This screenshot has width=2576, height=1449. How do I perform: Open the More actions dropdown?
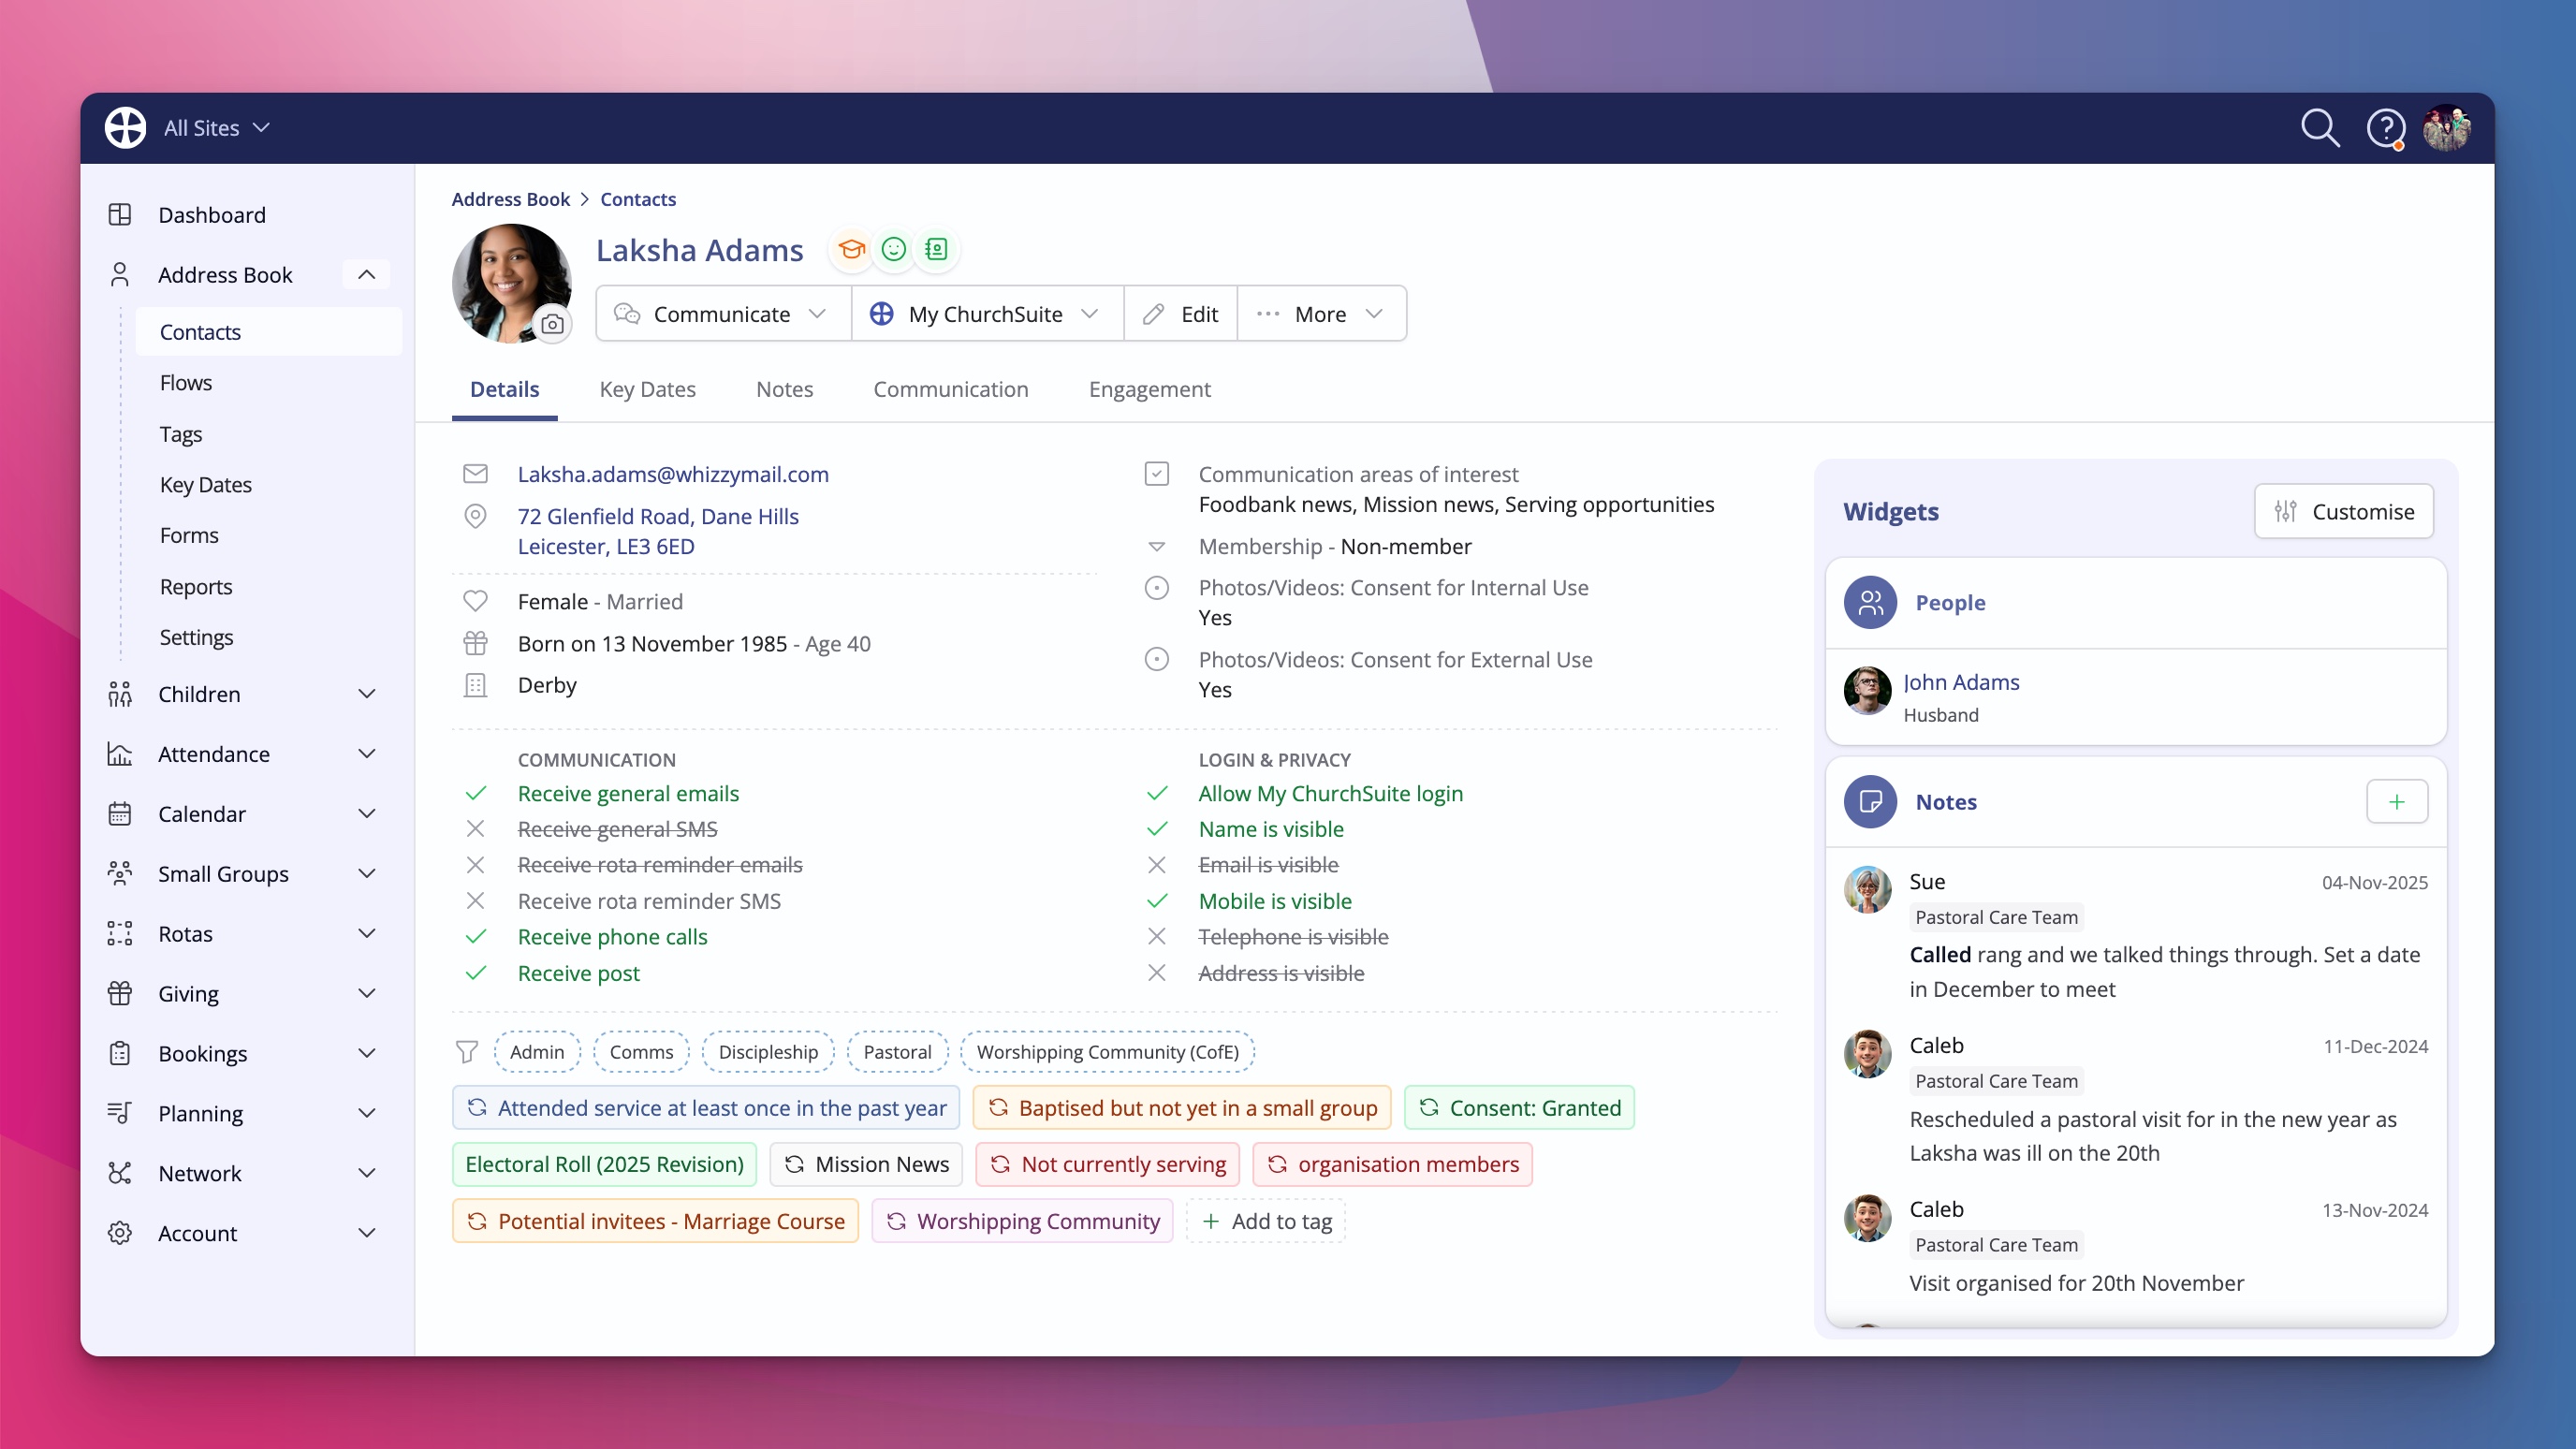(1321, 314)
